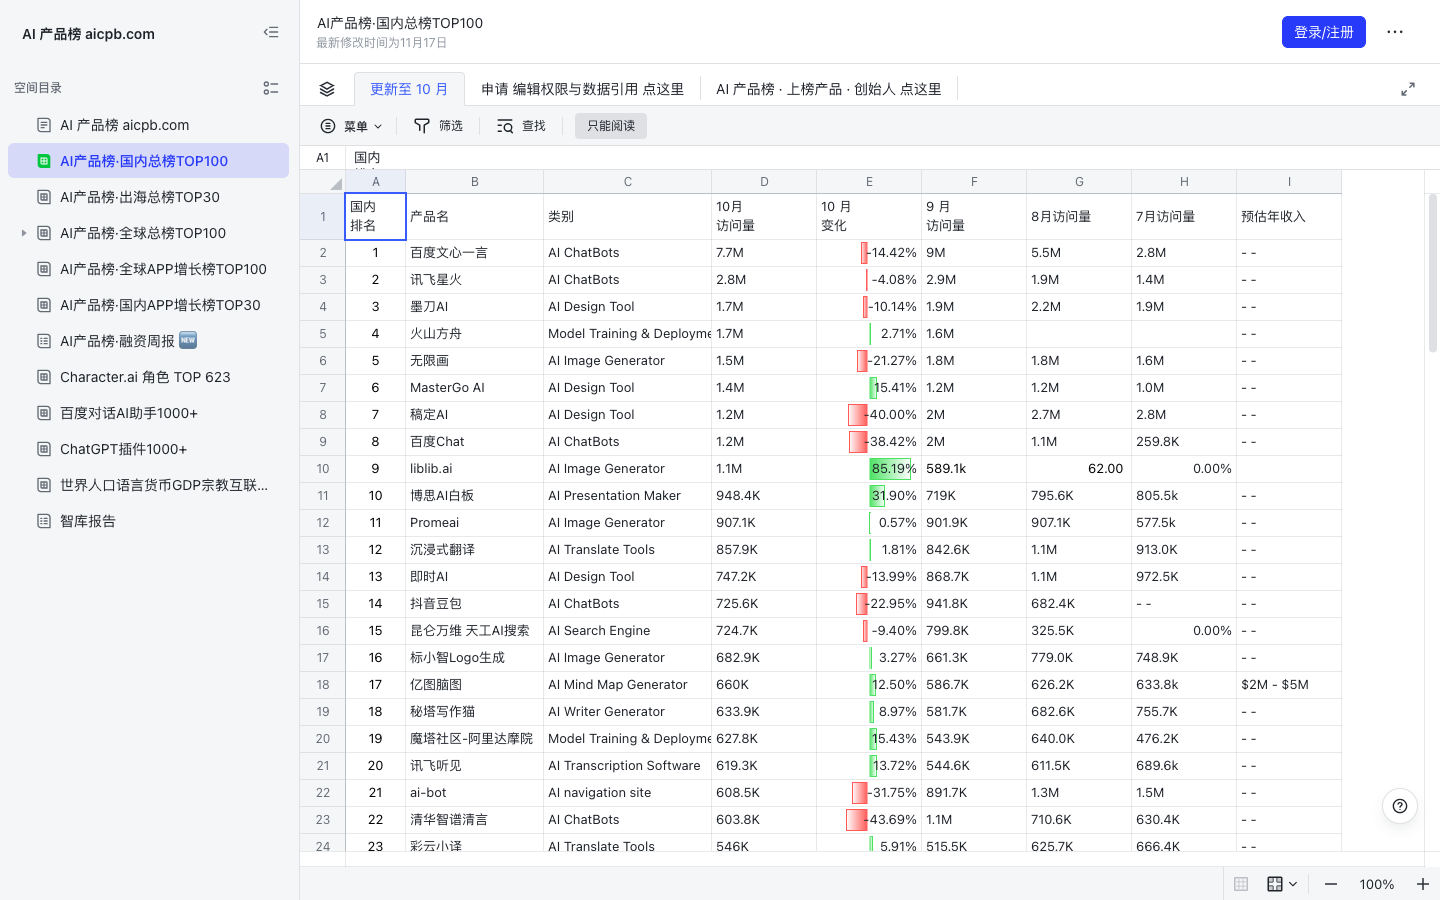Click the 登录/注册 button
The width and height of the screenshot is (1440, 900).
(x=1323, y=32)
